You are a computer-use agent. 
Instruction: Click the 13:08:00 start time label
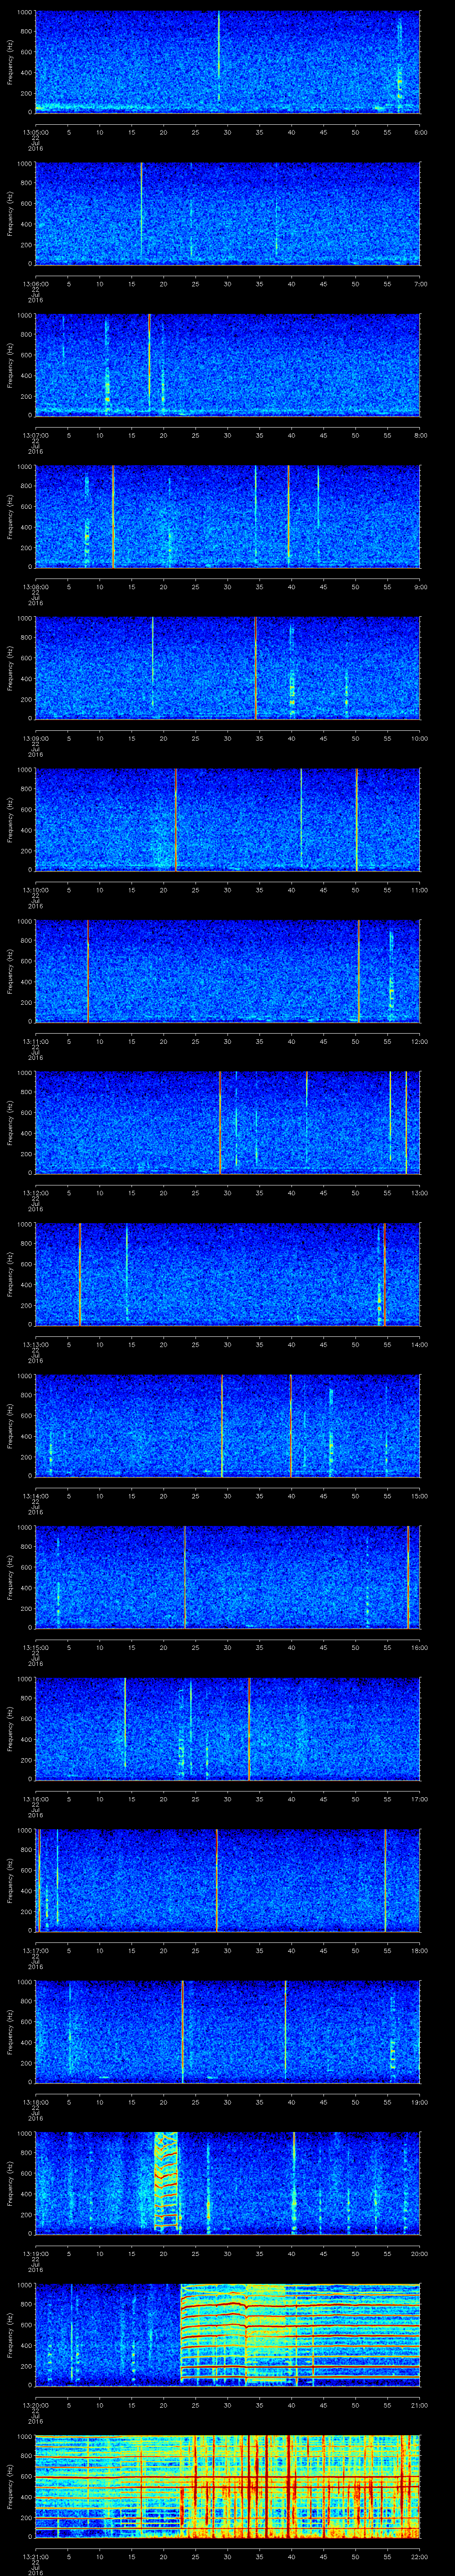[x=35, y=586]
